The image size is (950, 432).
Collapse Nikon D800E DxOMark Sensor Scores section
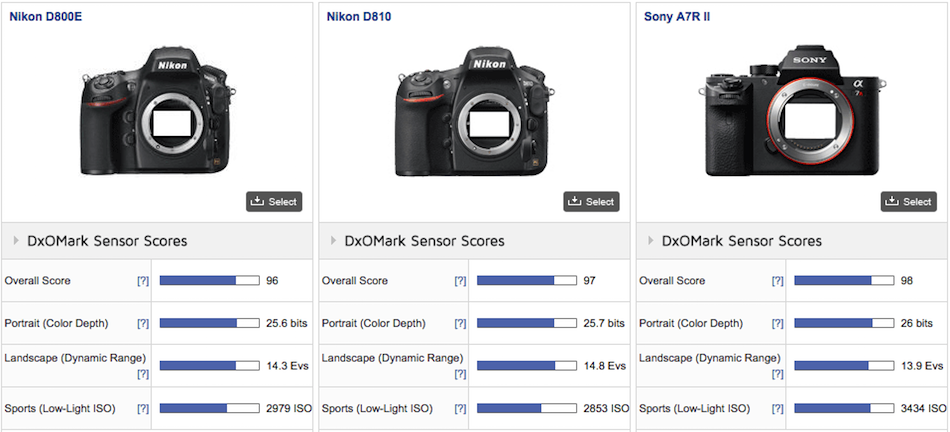[x=17, y=241]
